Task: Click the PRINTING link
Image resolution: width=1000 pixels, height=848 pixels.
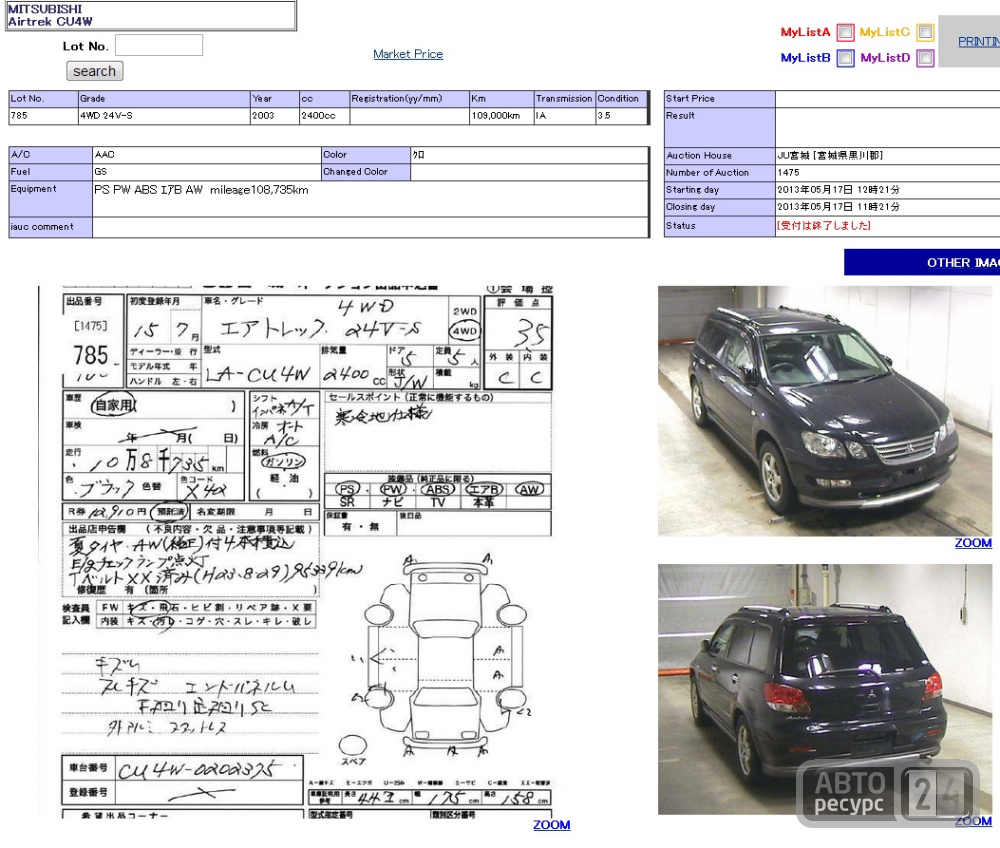Action: [979, 41]
